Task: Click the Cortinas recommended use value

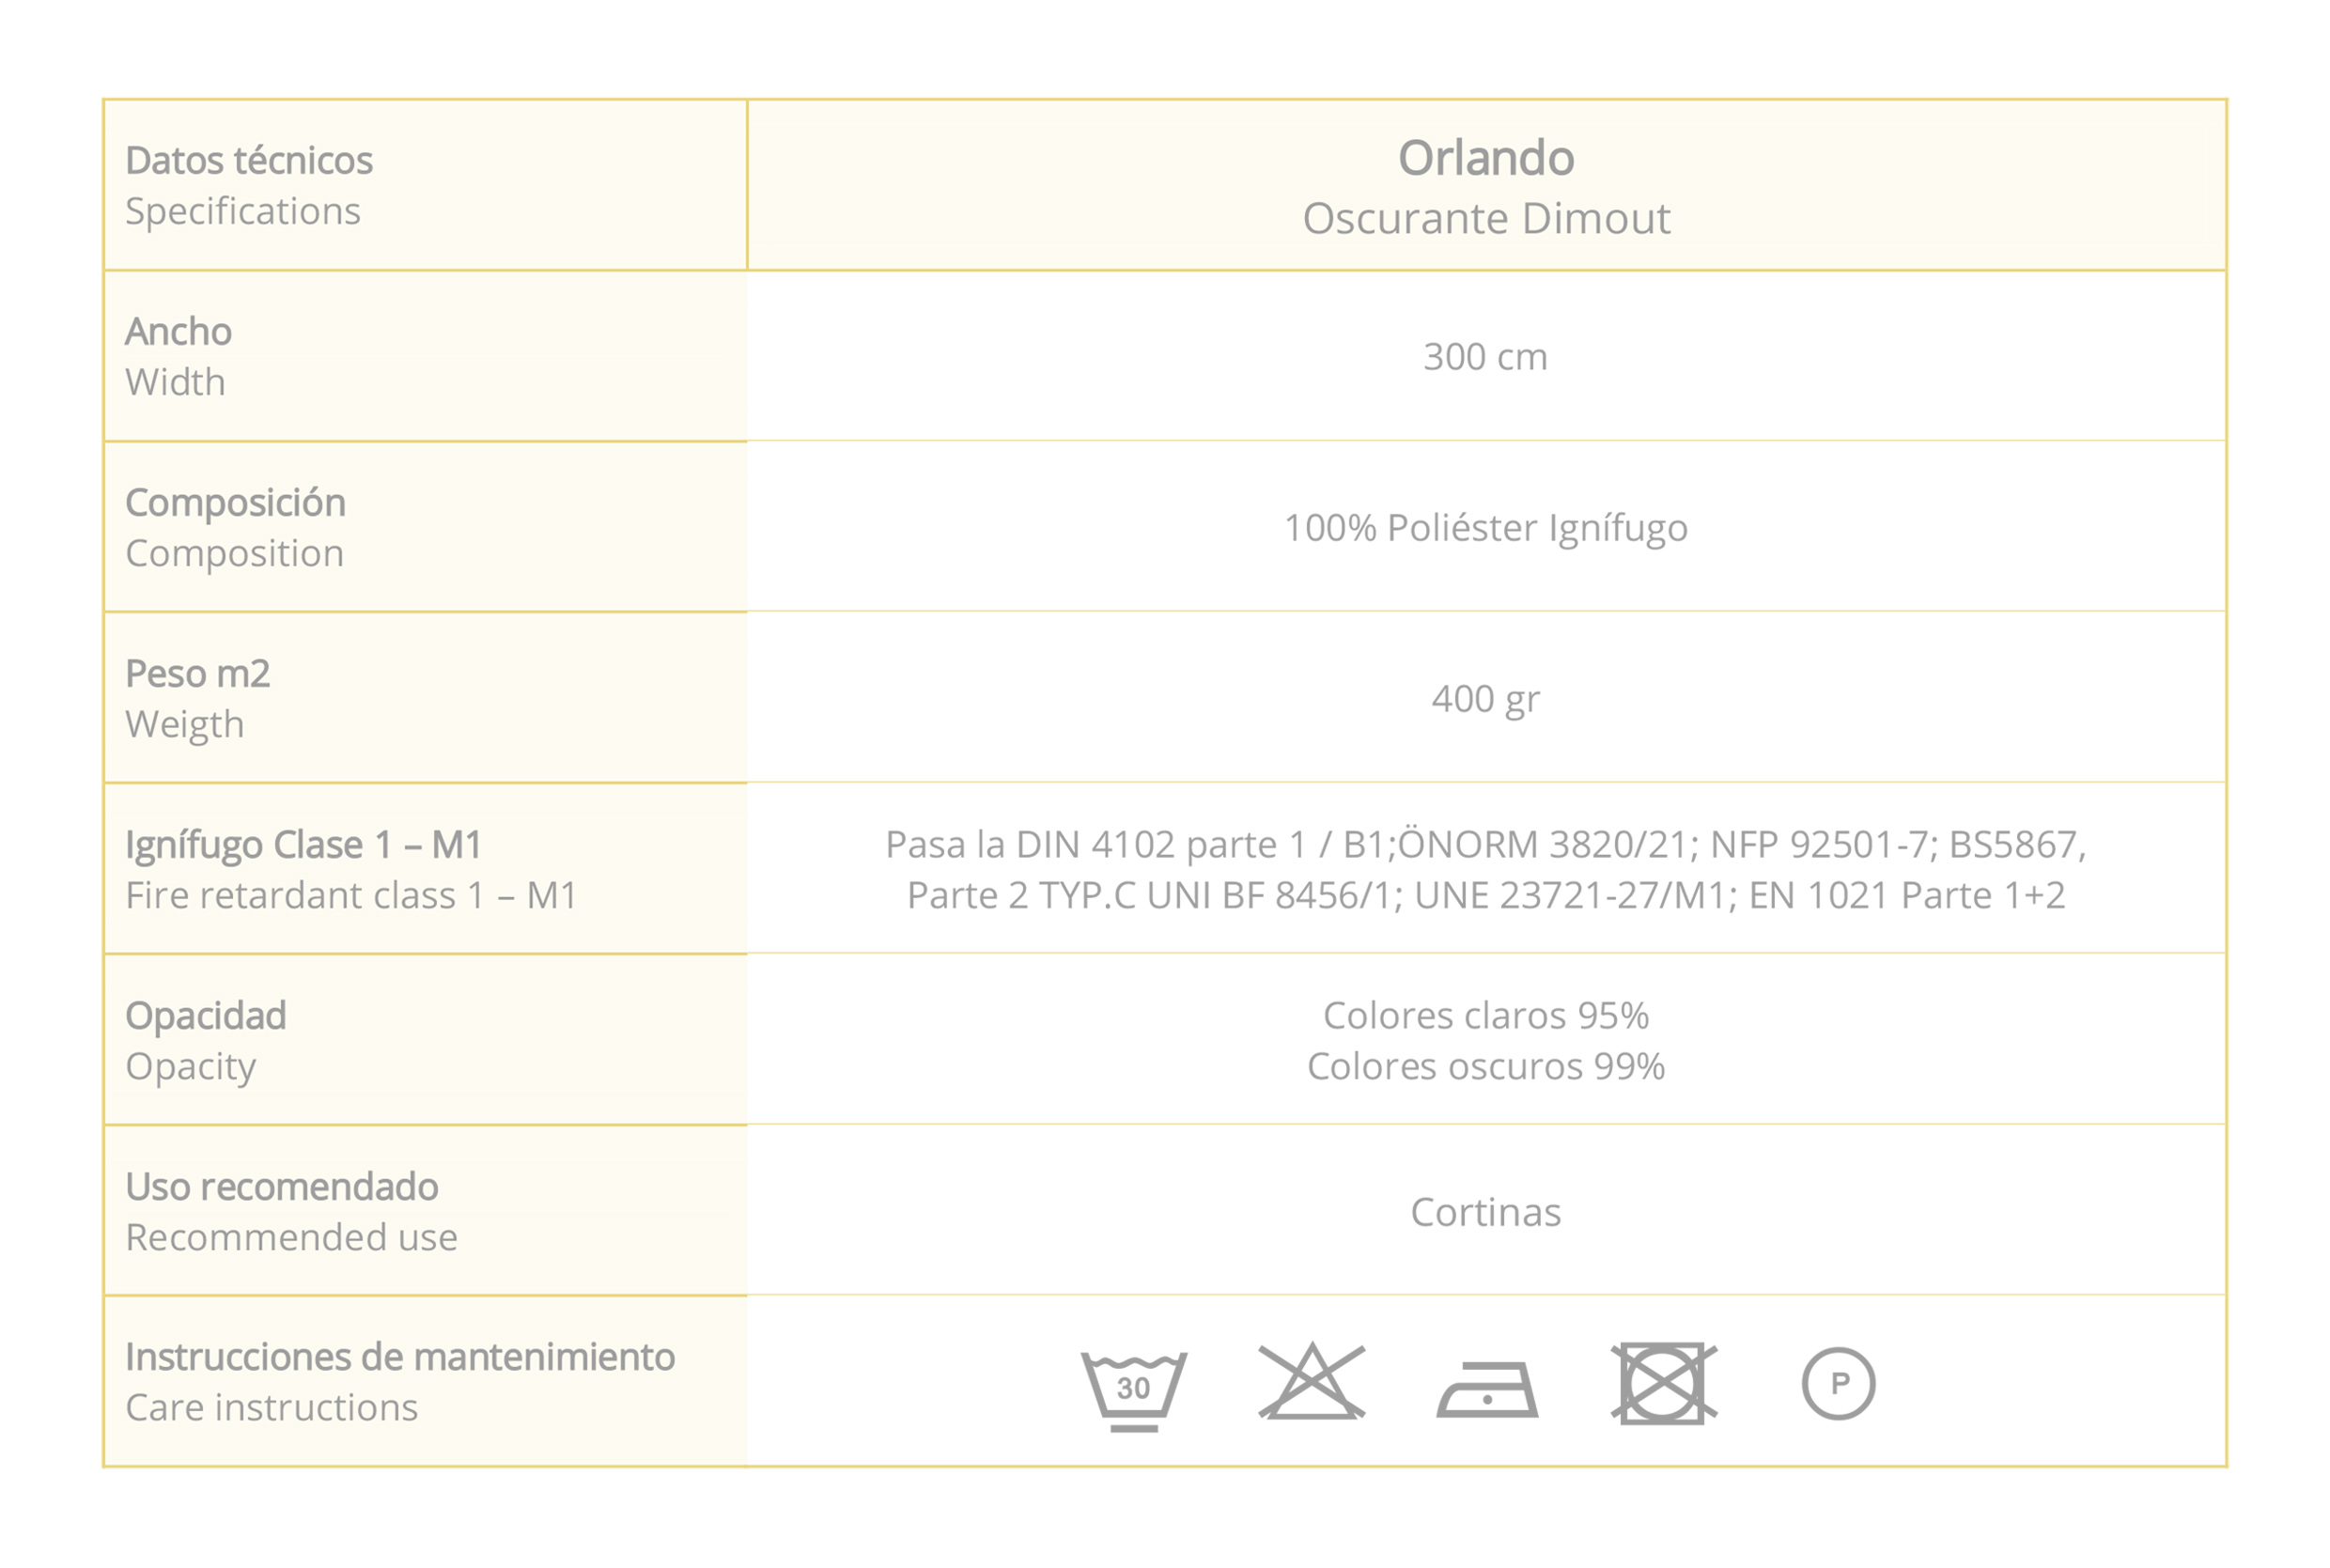Action: click(x=1485, y=1213)
